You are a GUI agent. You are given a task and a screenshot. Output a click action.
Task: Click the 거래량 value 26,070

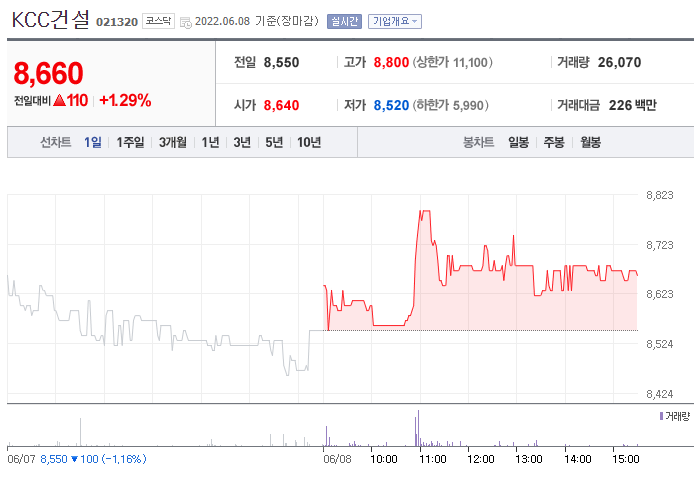(x=619, y=62)
